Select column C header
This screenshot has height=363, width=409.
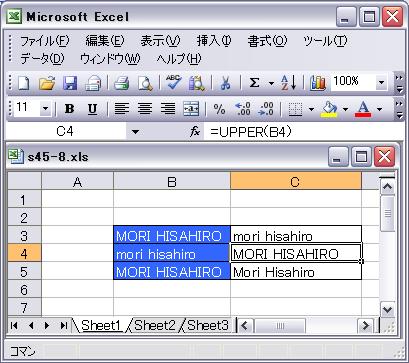pyautogui.click(x=296, y=181)
